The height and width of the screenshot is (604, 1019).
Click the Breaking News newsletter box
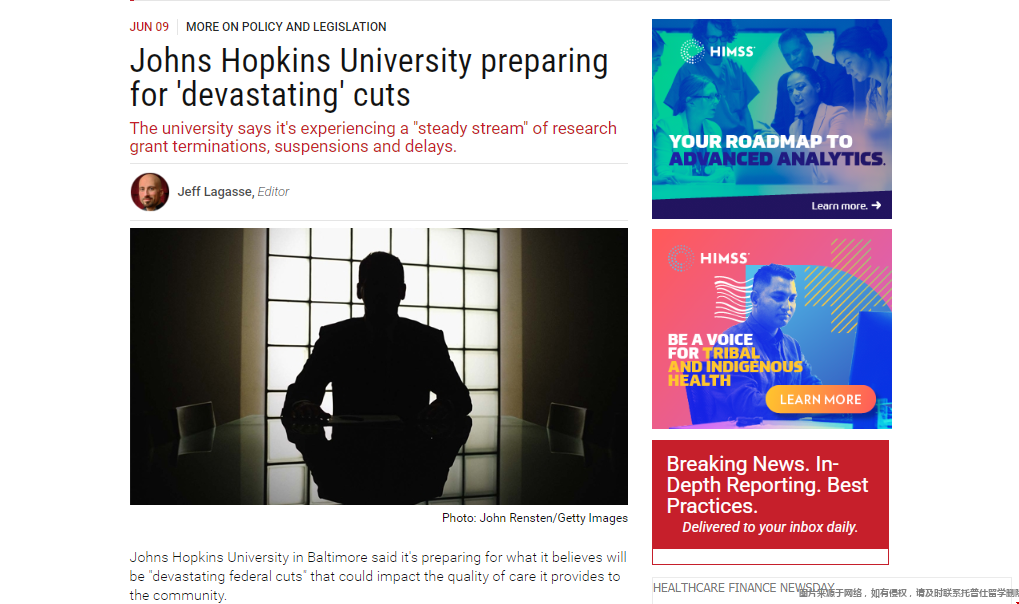pyautogui.click(x=770, y=494)
